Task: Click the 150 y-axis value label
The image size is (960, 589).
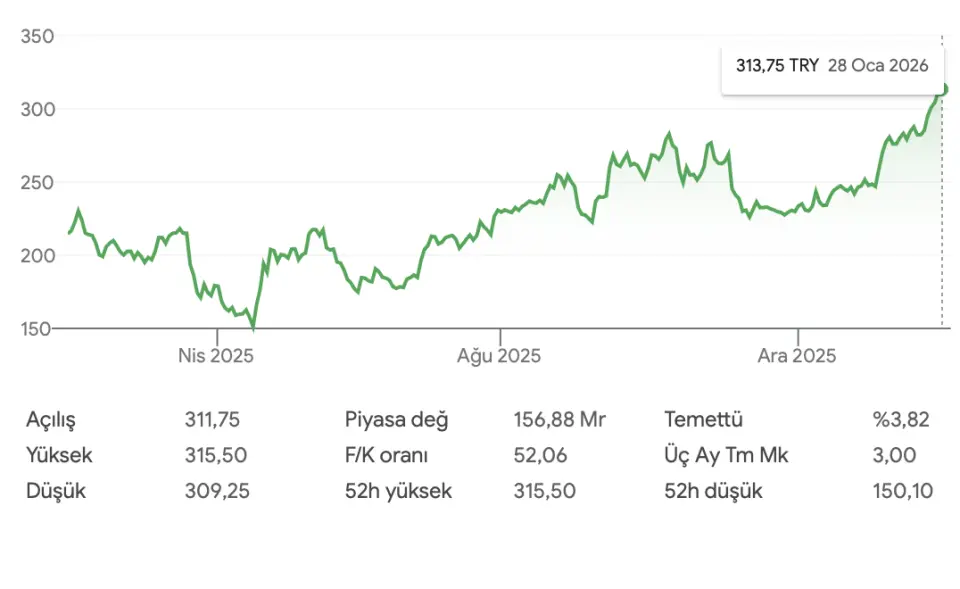Action: [x=37, y=328]
